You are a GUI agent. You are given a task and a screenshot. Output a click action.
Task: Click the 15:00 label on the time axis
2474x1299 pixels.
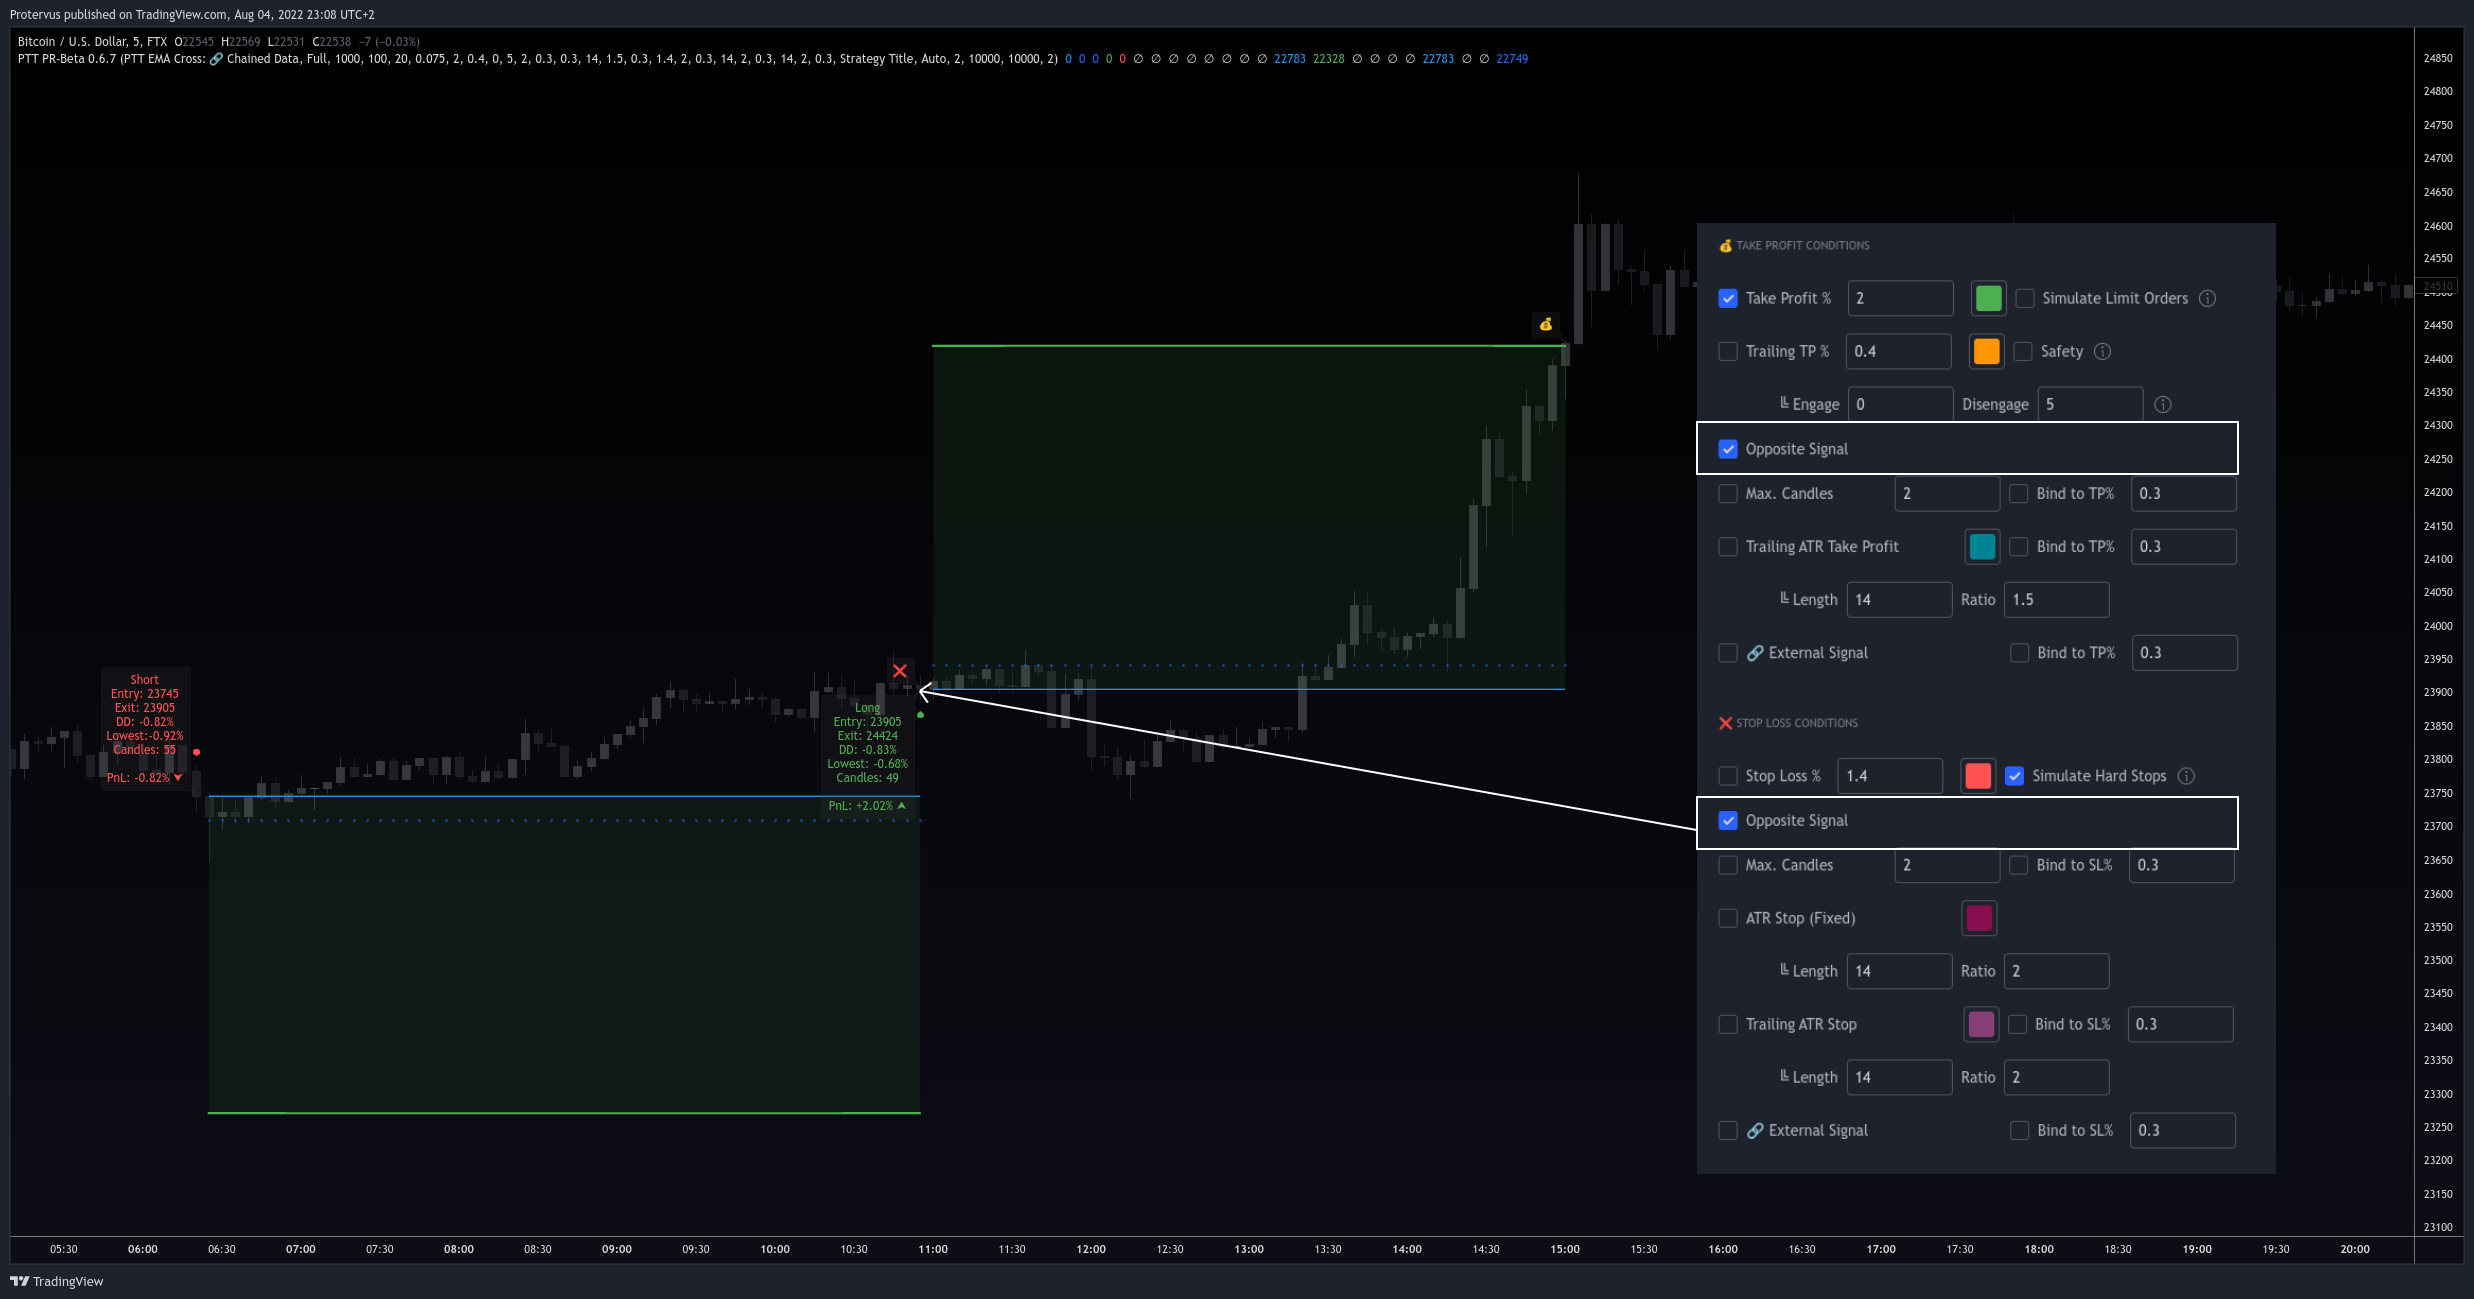pyautogui.click(x=1565, y=1249)
